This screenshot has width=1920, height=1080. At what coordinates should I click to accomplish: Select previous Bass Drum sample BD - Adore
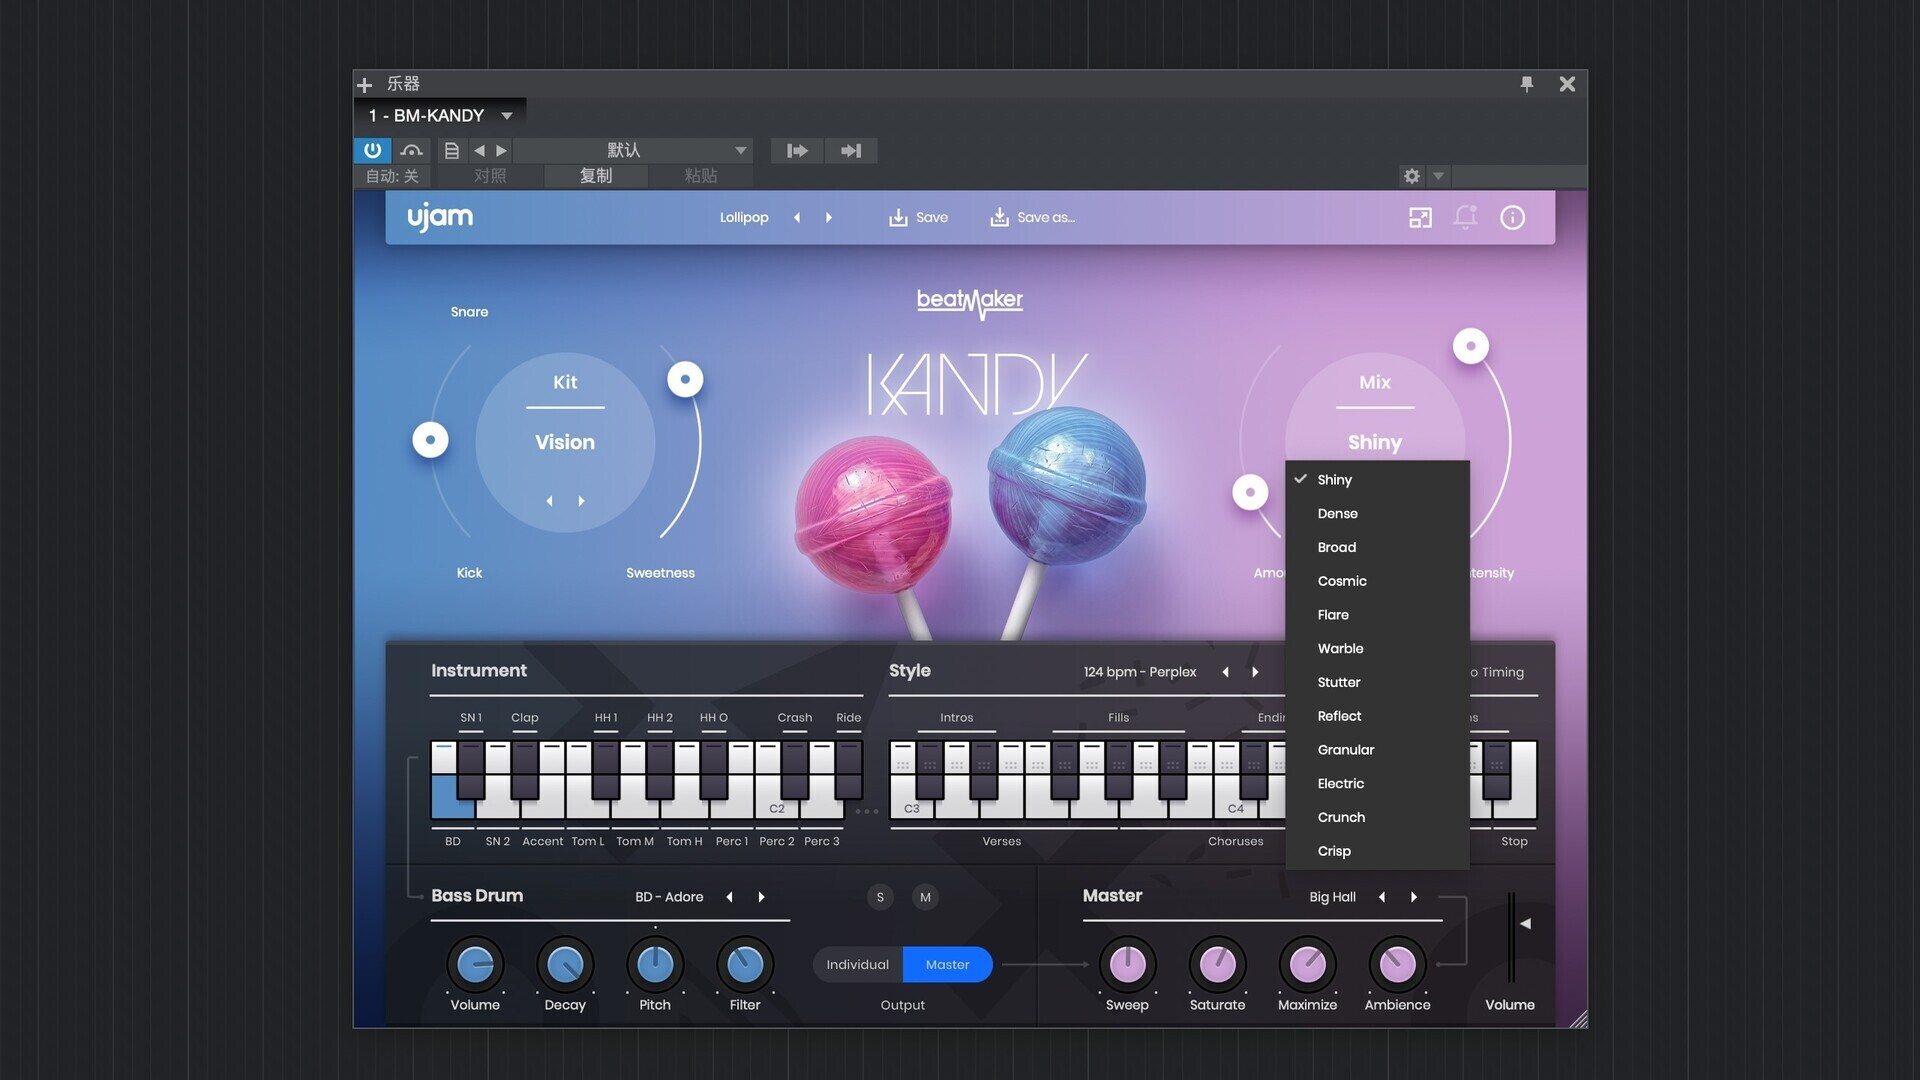tap(729, 897)
